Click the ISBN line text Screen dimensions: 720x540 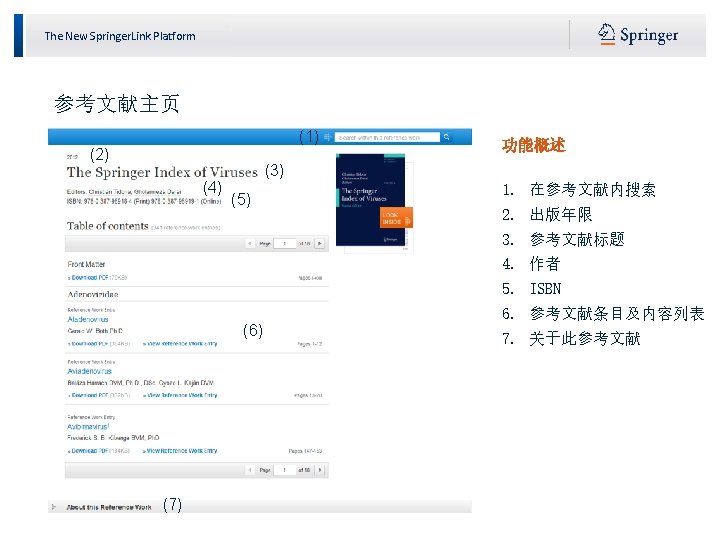[144, 201]
